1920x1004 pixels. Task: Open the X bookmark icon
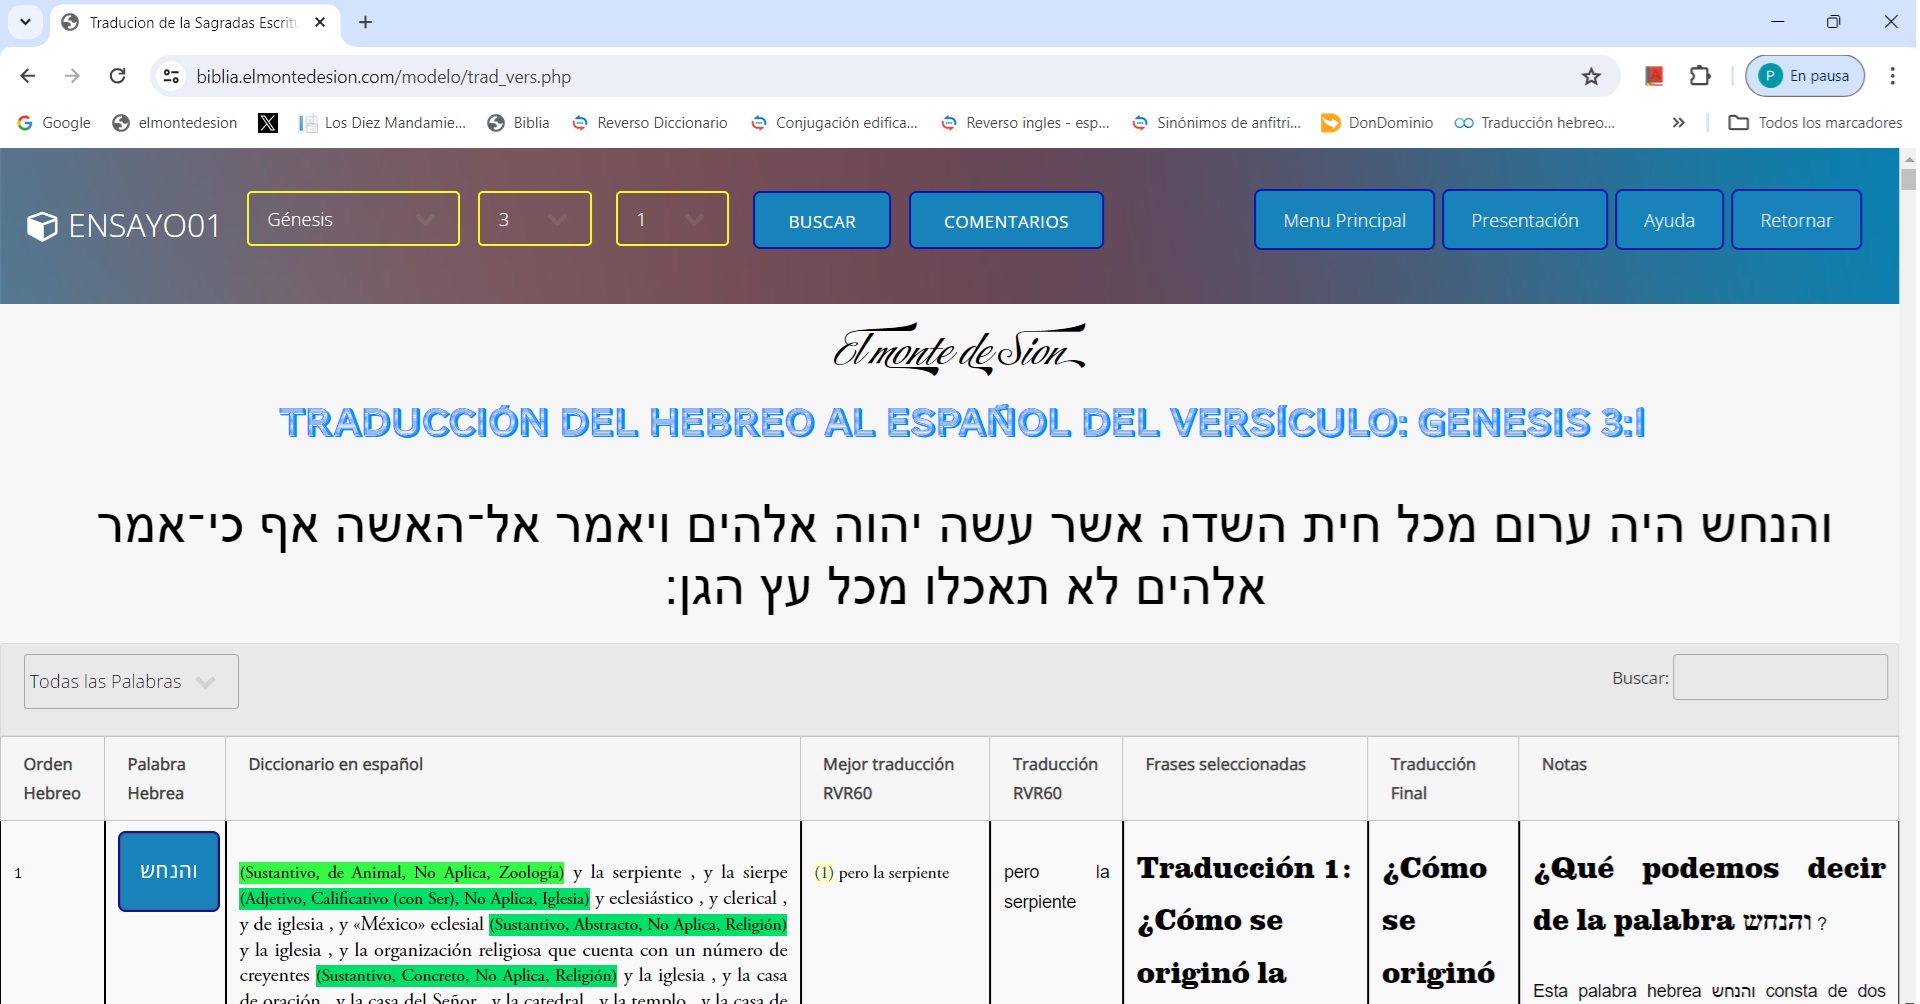point(268,123)
